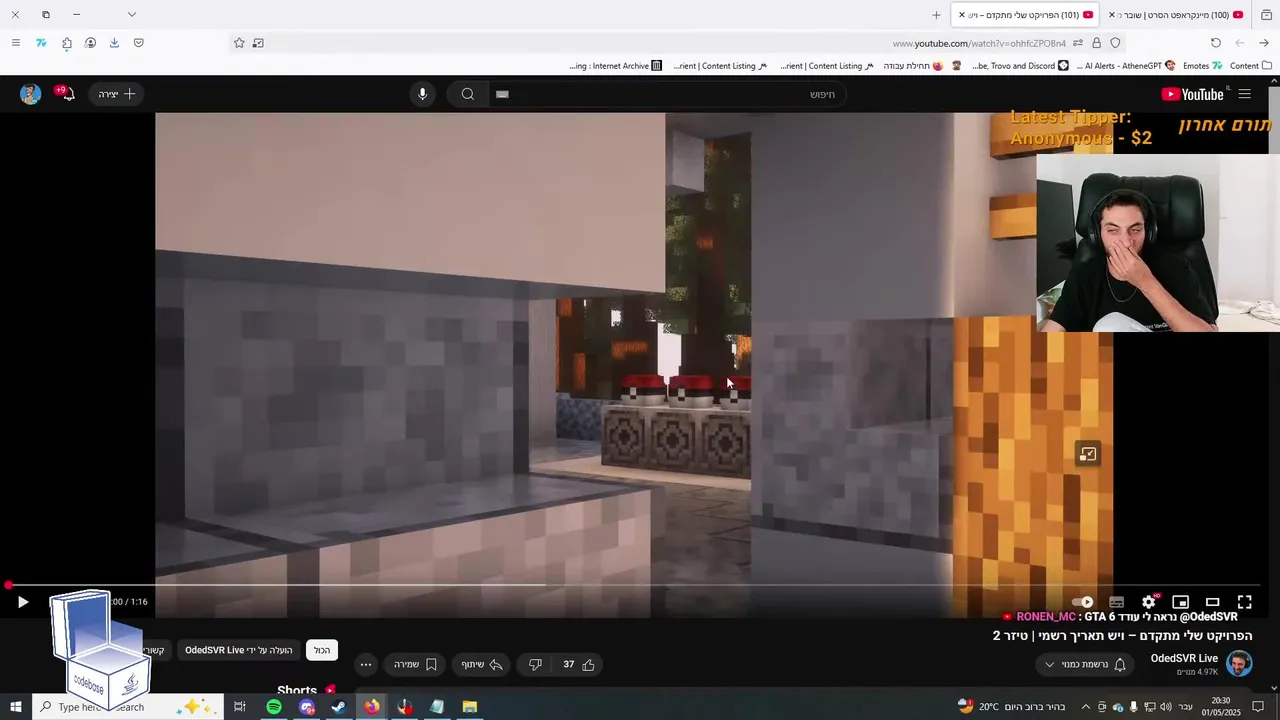Go back in browser history
Image resolution: width=1280 pixels, height=720 pixels.
pos(1264,43)
